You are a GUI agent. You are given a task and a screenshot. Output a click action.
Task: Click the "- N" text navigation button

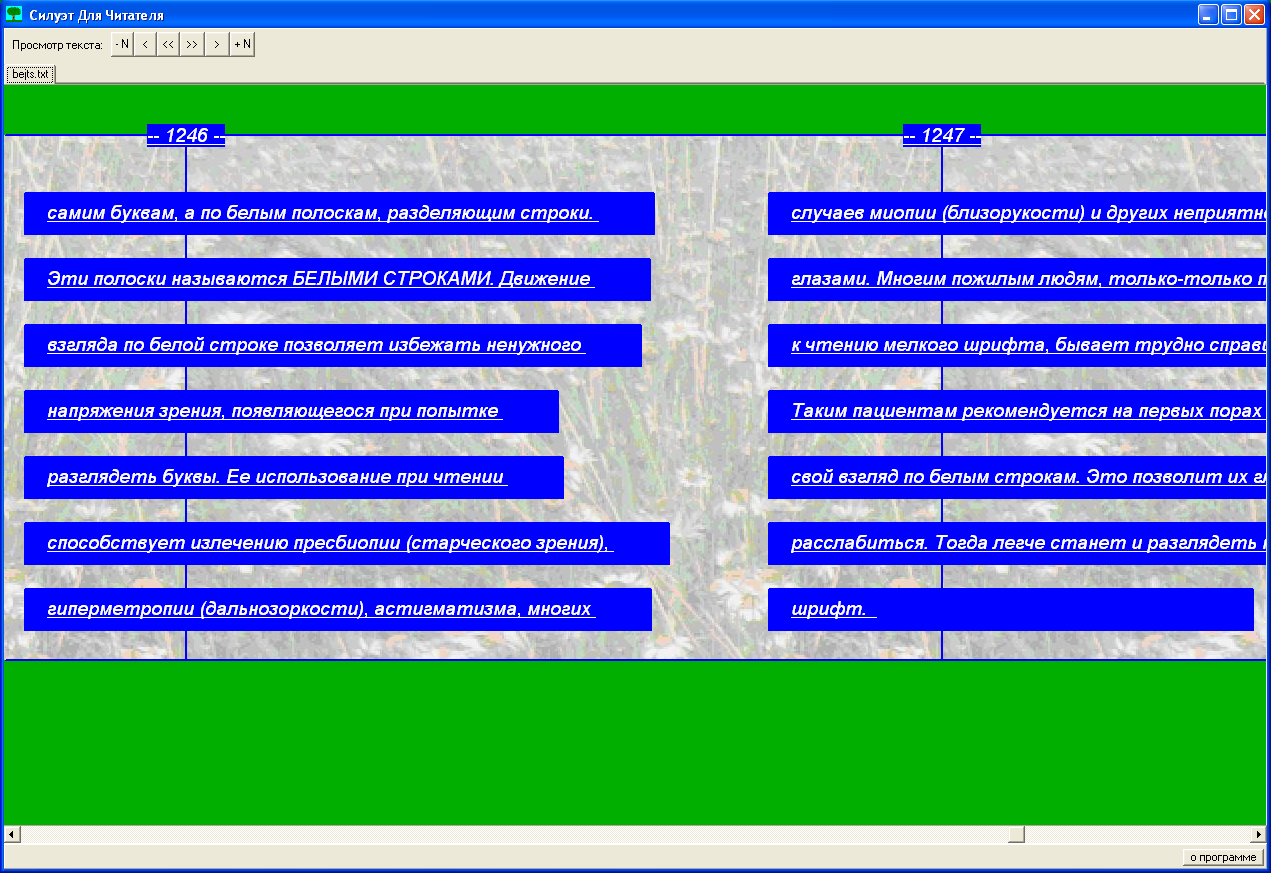(122, 45)
